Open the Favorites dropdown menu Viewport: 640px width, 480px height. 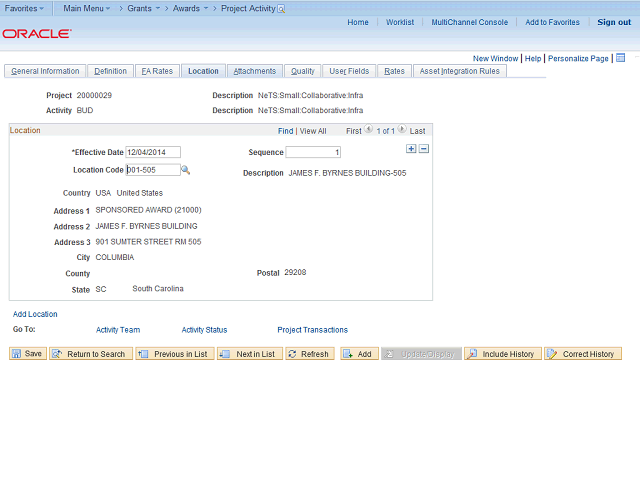point(24,8)
